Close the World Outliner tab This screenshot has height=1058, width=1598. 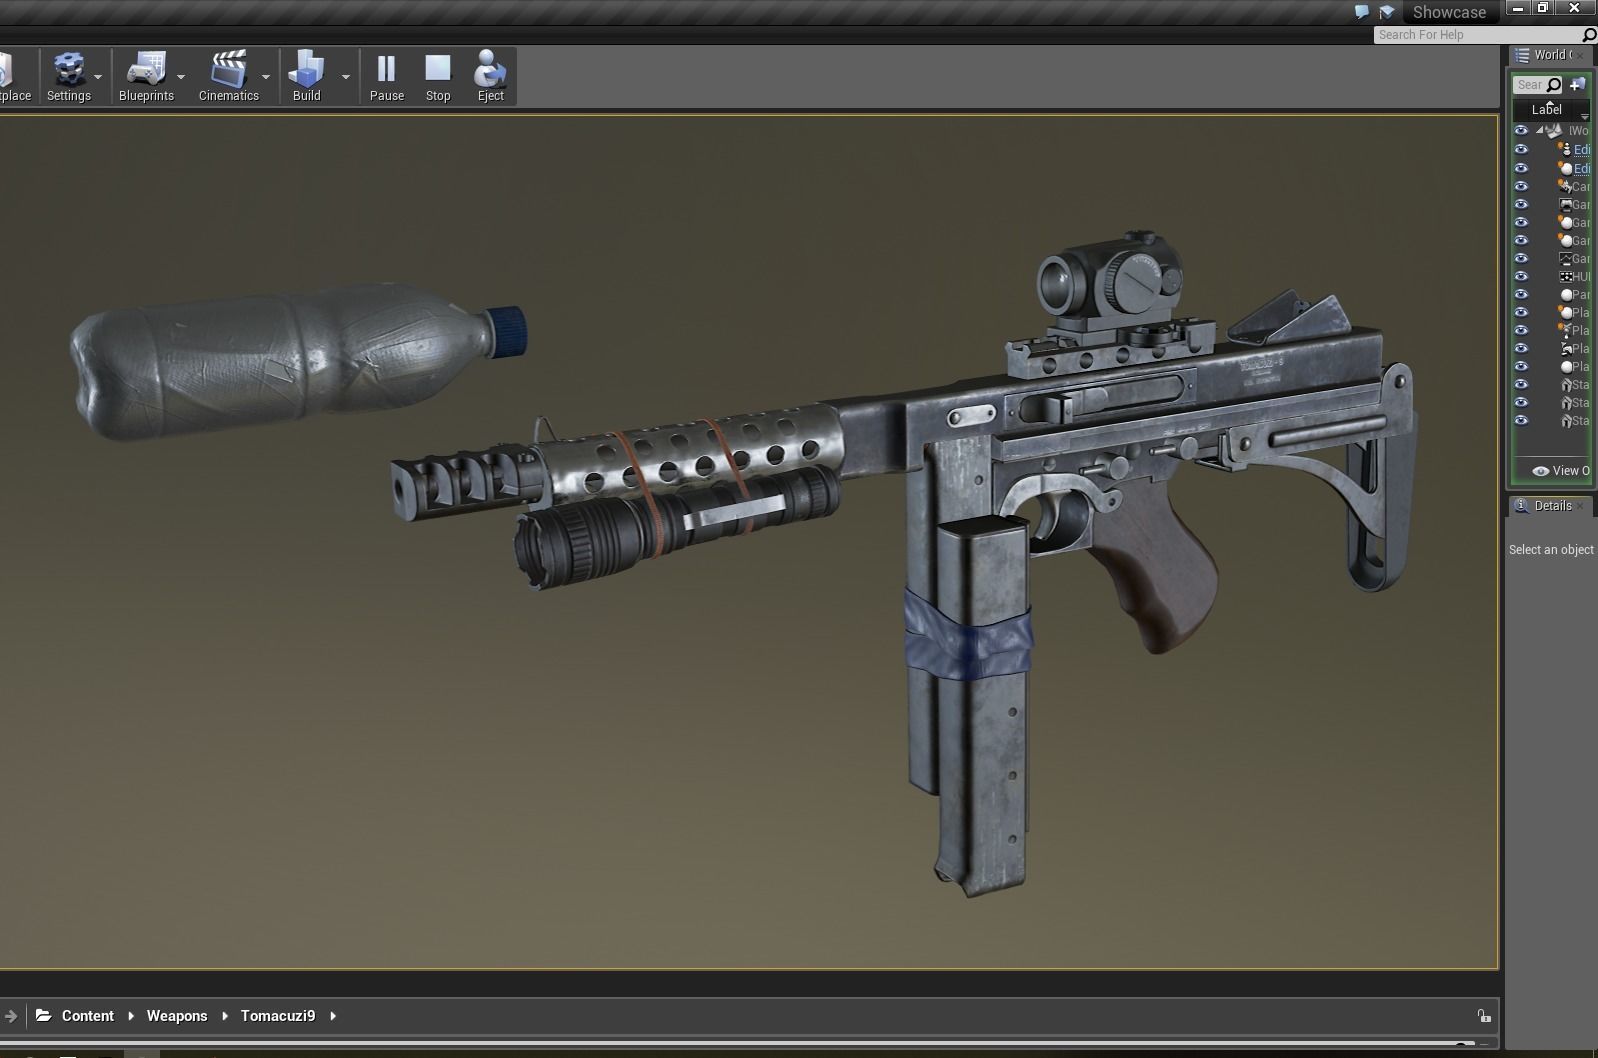coord(1582,55)
